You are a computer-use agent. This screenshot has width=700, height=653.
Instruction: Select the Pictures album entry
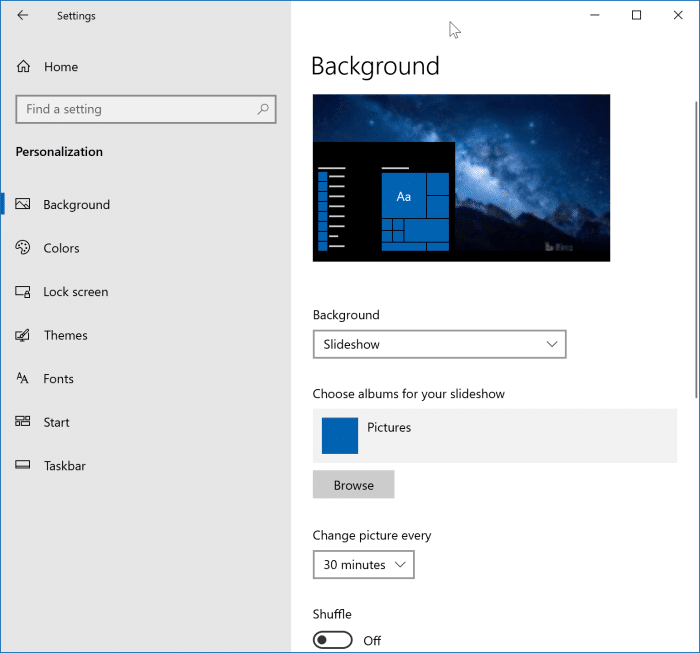click(495, 436)
